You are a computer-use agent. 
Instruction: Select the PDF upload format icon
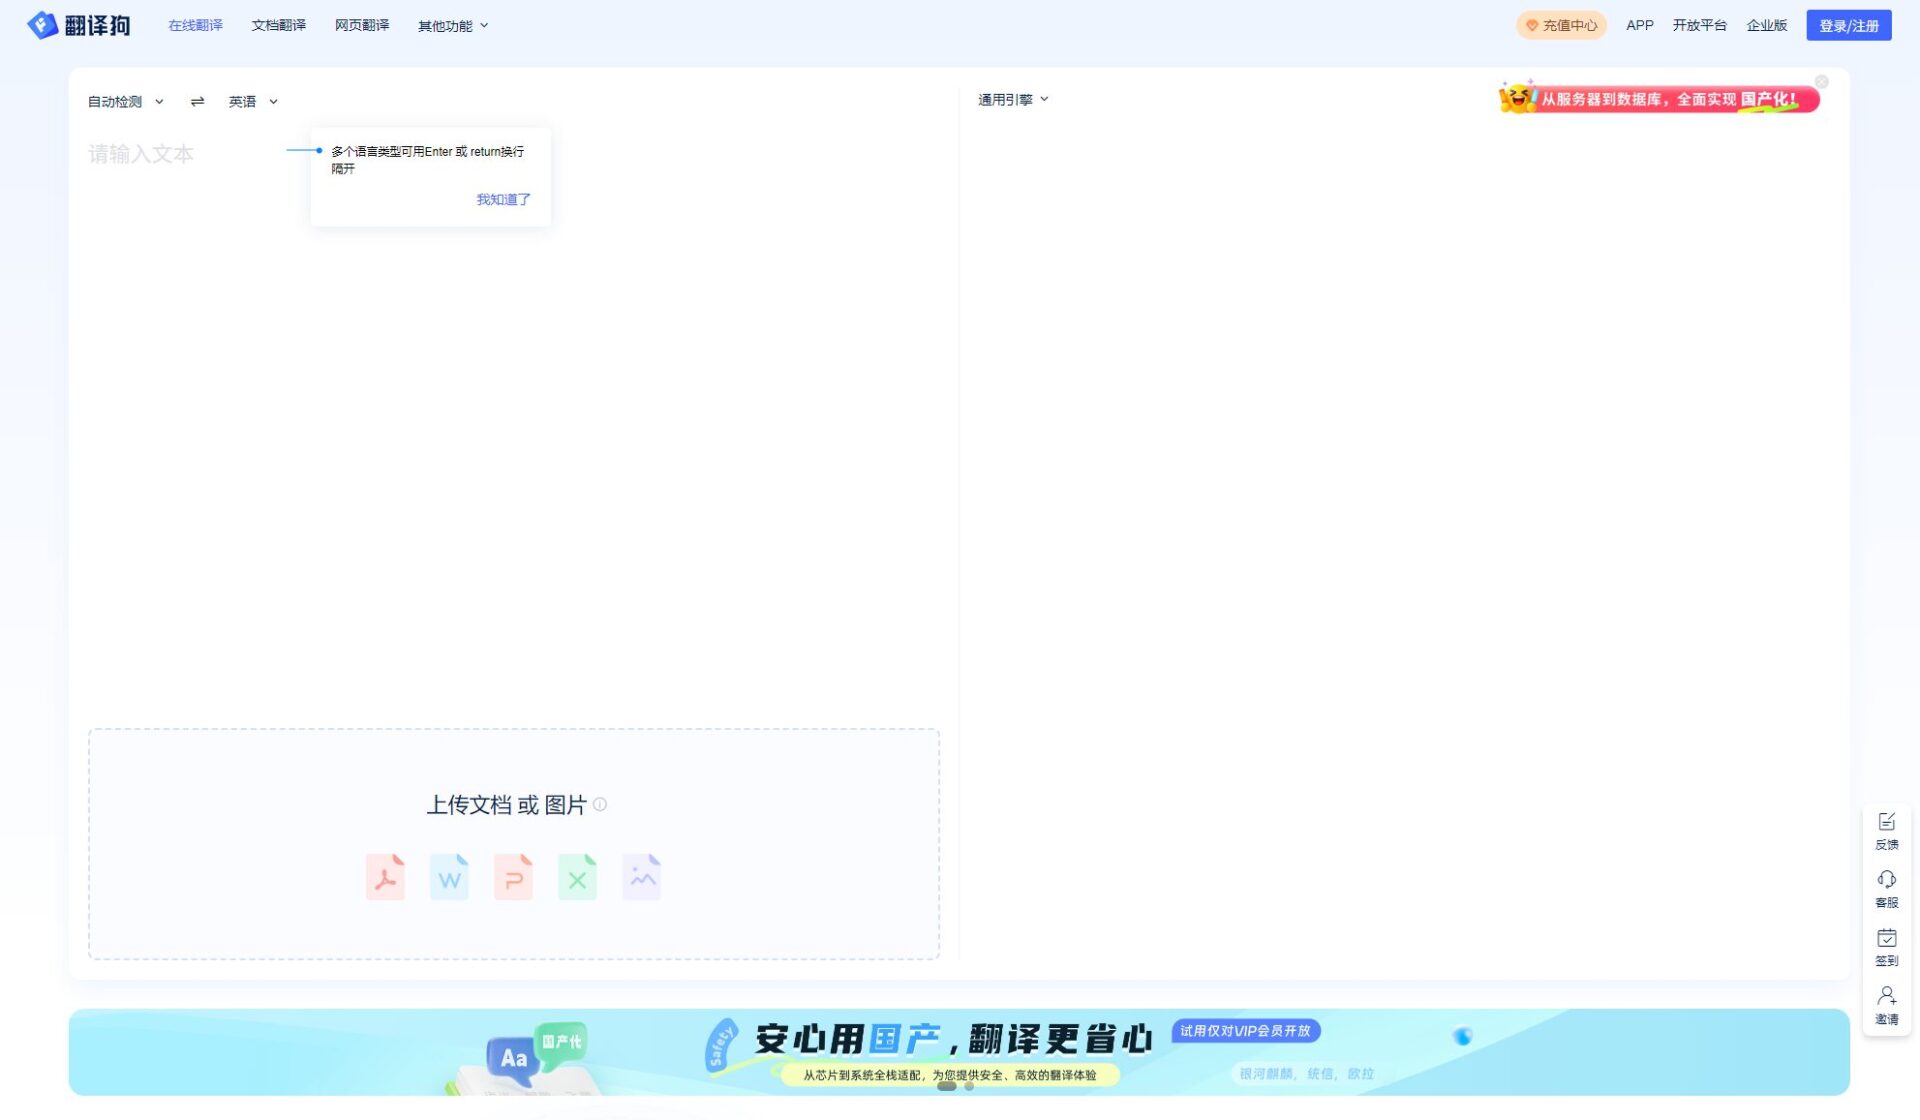385,876
